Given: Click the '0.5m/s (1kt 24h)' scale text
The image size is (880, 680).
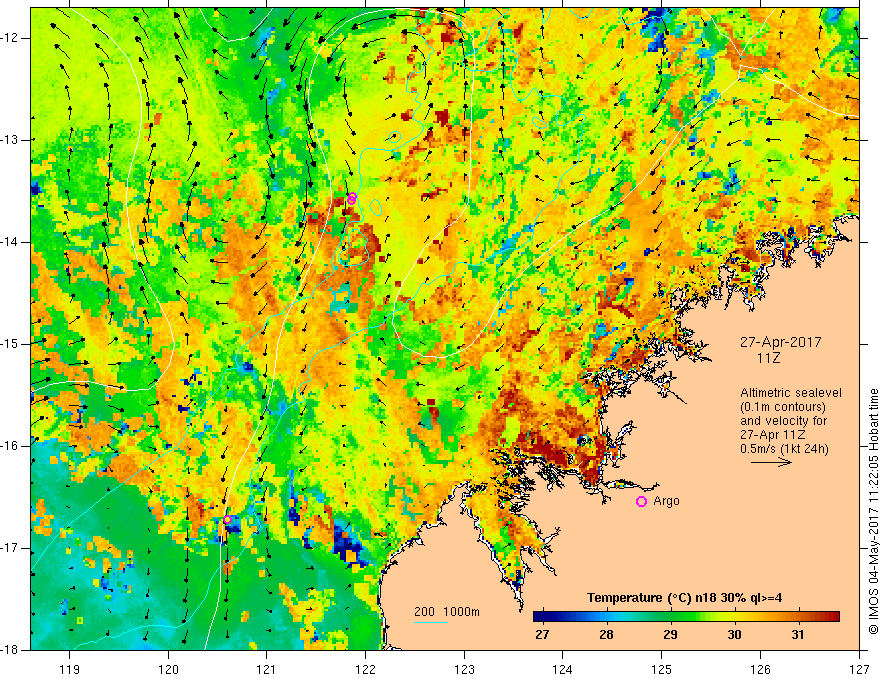Looking at the screenshot, I should pos(784,449).
